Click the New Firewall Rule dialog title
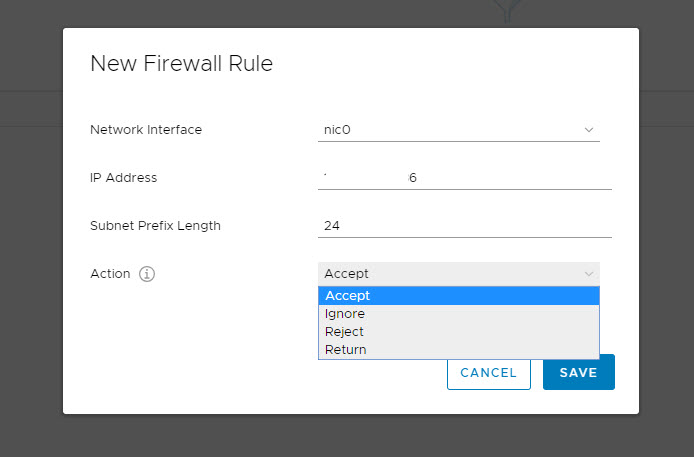This screenshot has height=457, width=694. click(181, 64)
